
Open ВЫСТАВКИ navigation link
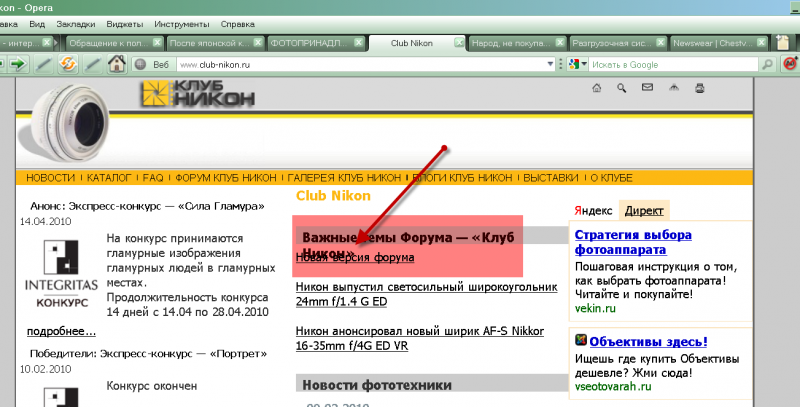click(x=551, y=177)
